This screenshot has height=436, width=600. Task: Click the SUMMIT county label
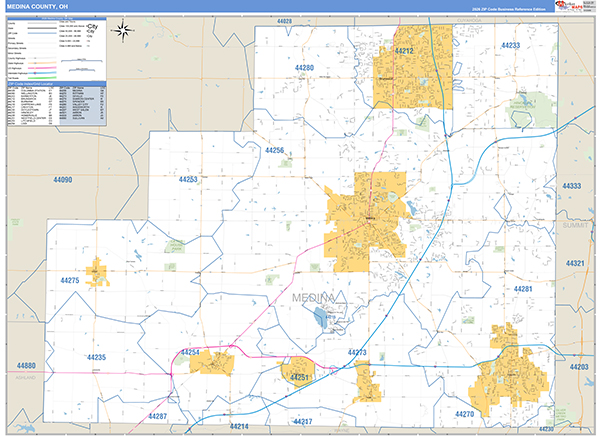(x=575, y=225)
